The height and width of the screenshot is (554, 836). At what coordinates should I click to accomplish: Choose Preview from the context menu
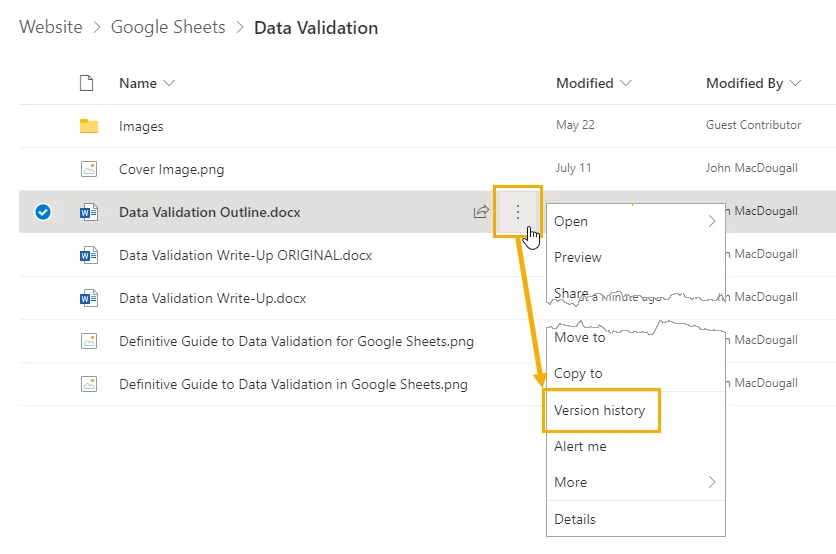577,258
